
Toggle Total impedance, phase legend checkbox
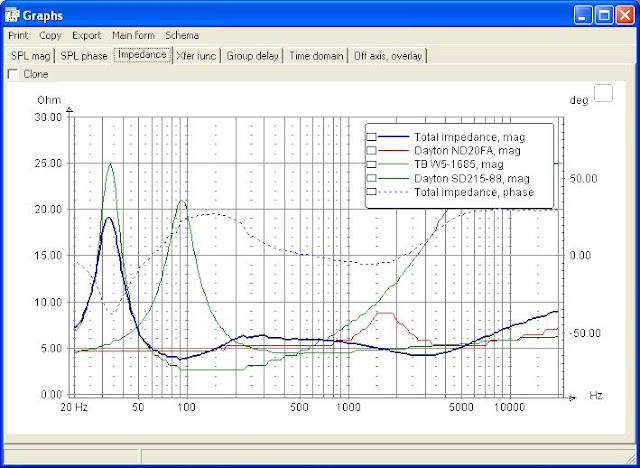(373, 192)
